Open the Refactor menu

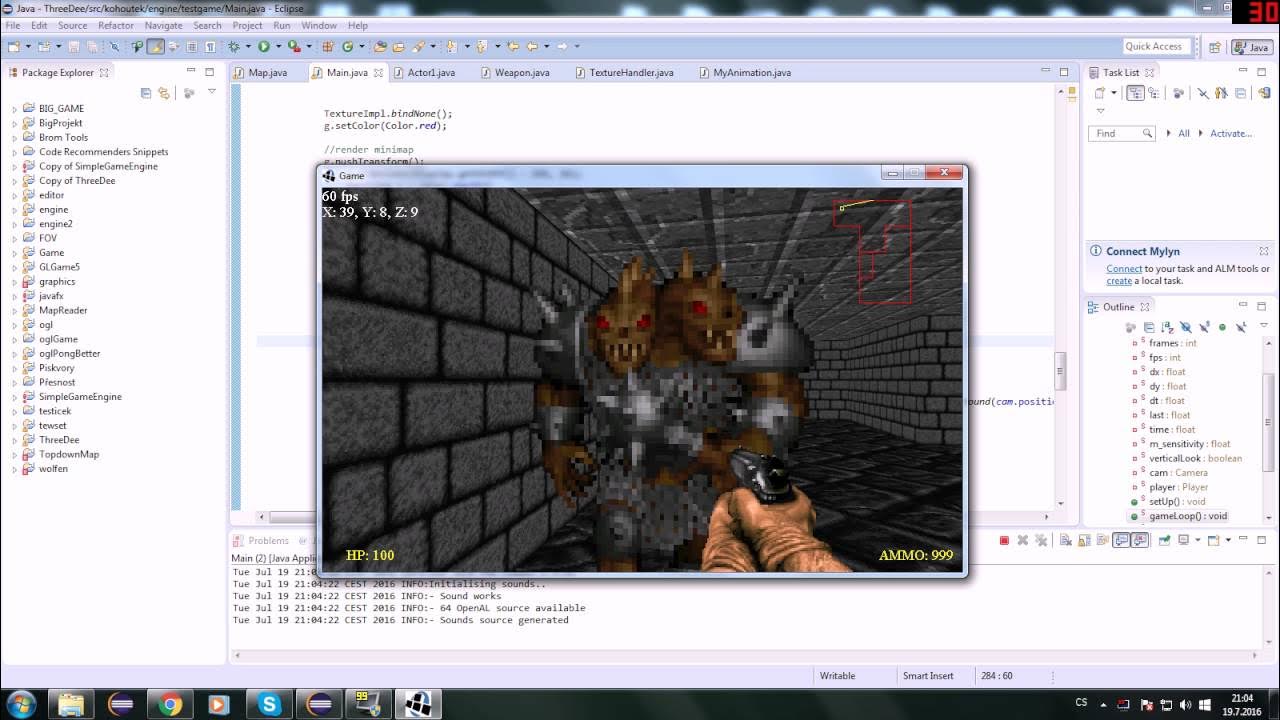[x=116, y=25]
